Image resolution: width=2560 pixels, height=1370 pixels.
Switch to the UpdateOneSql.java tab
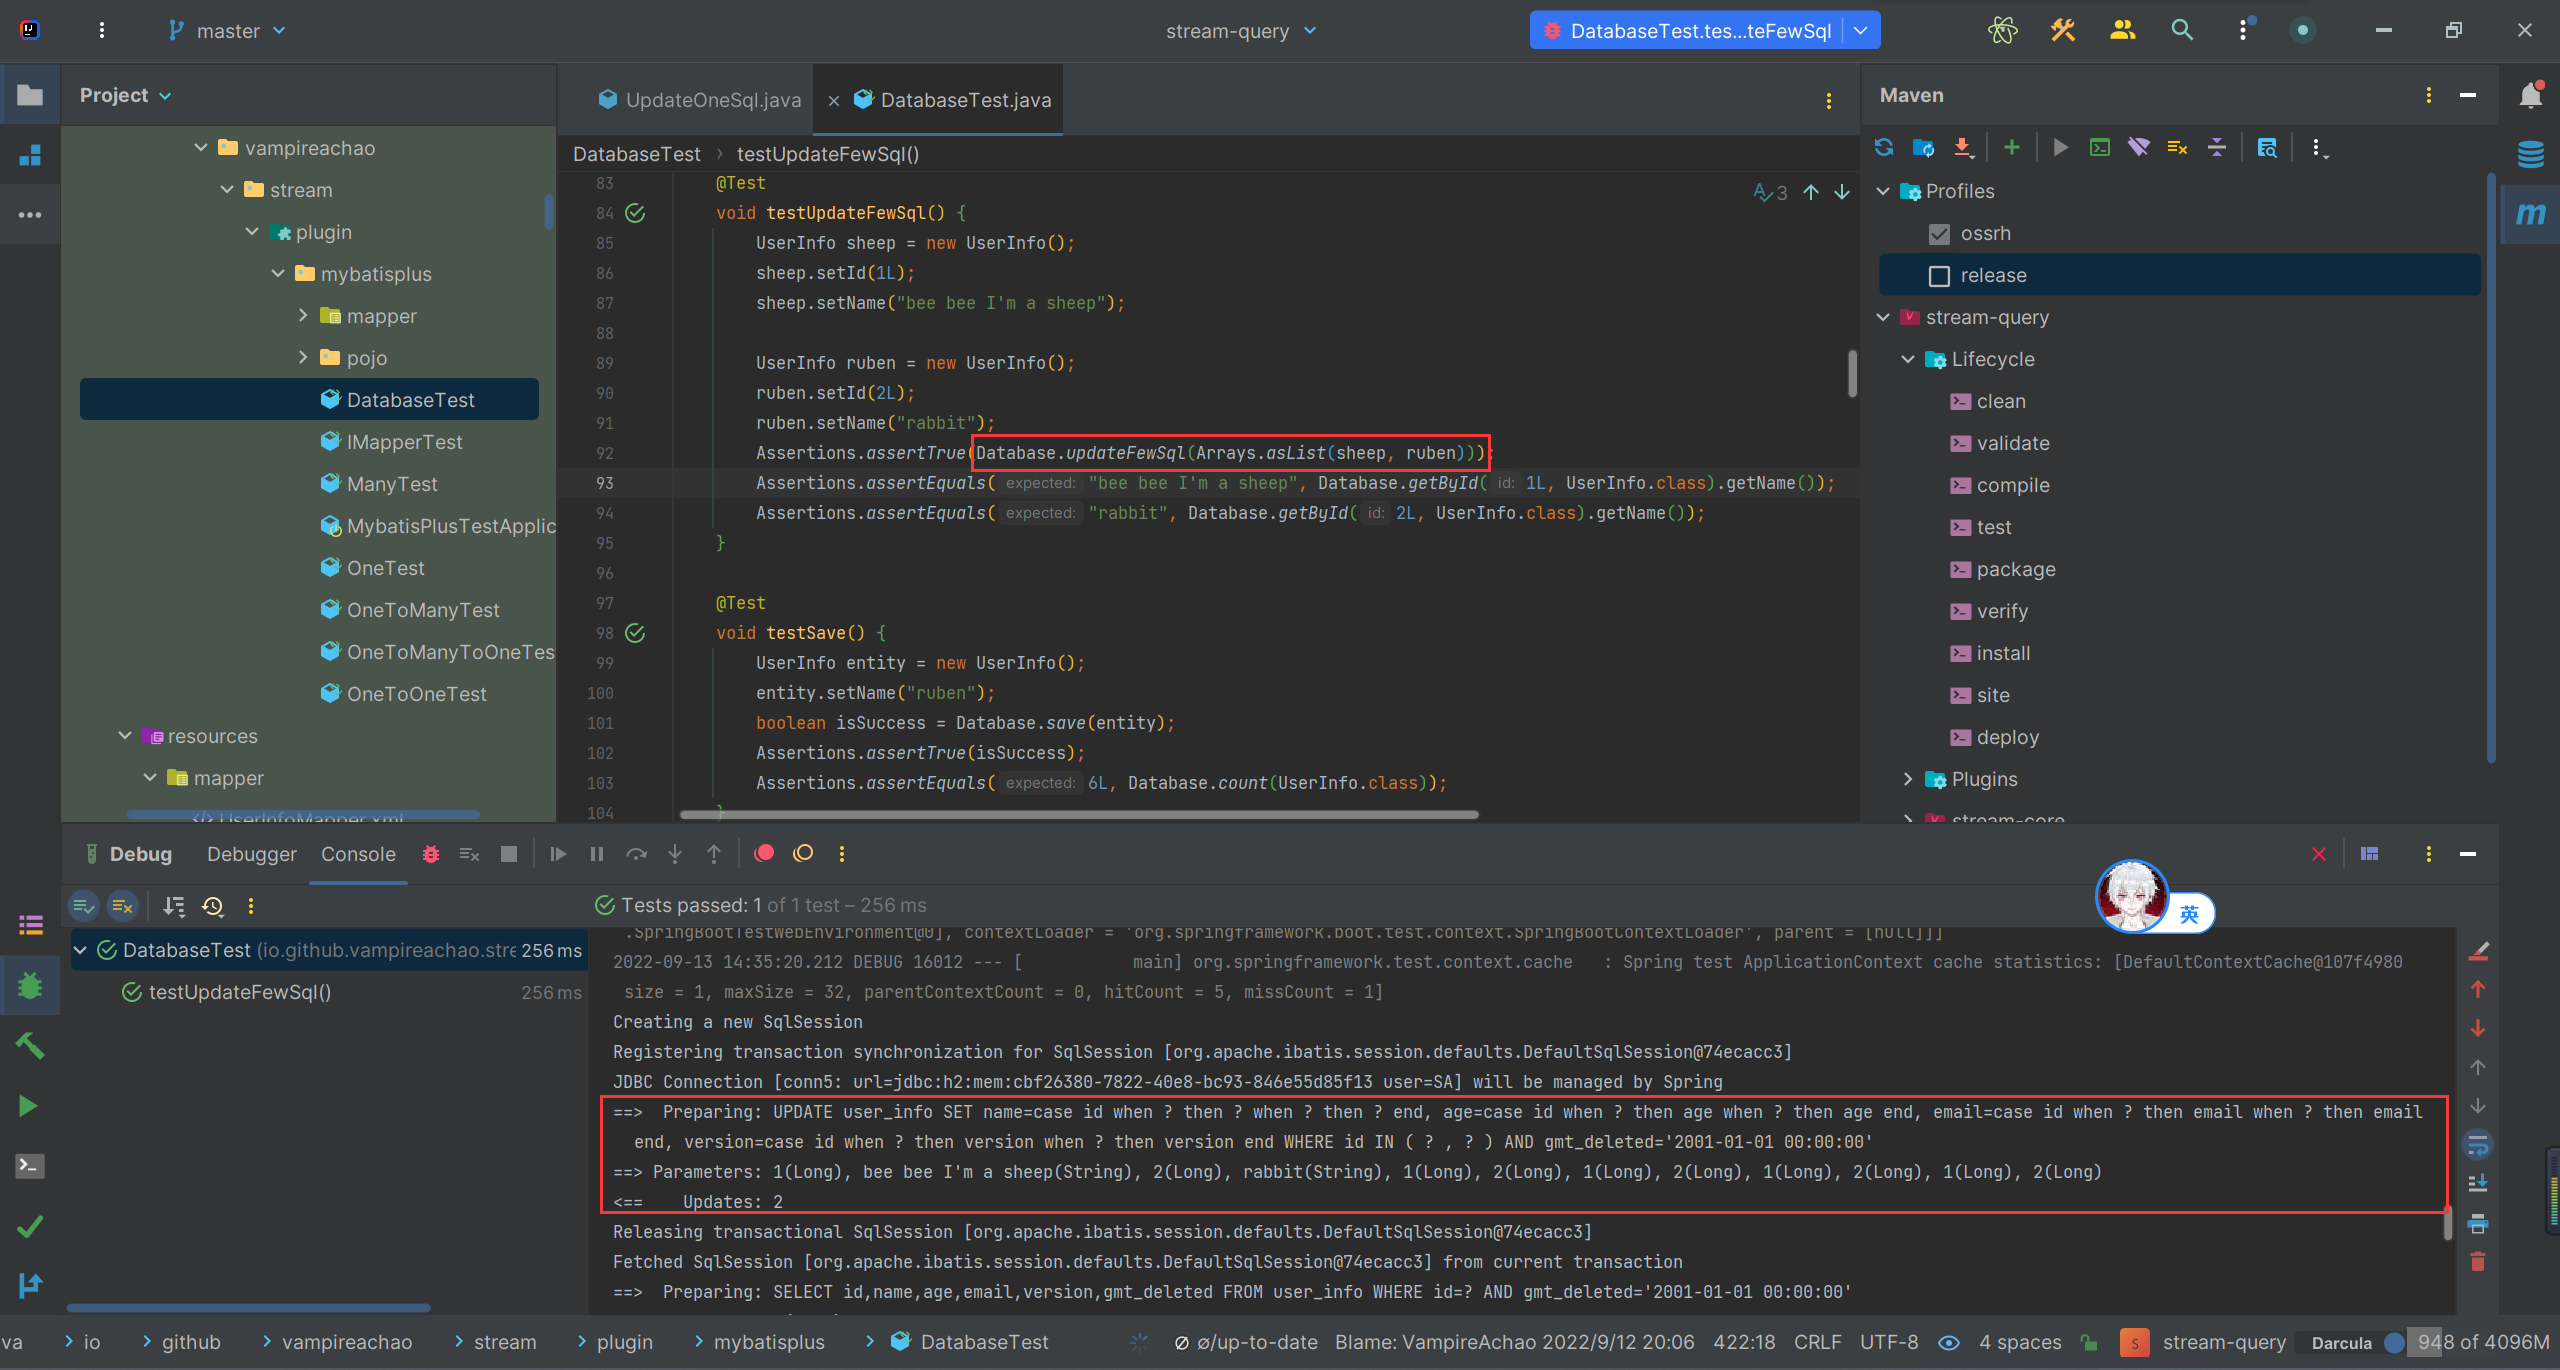700,100
